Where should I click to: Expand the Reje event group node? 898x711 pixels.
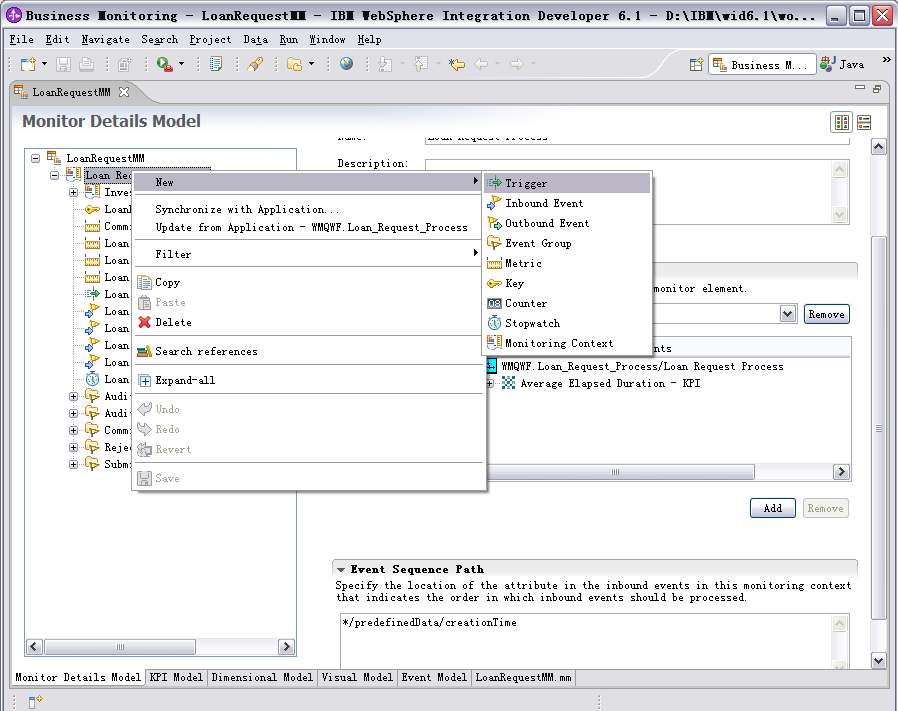(x=73, y=447)
